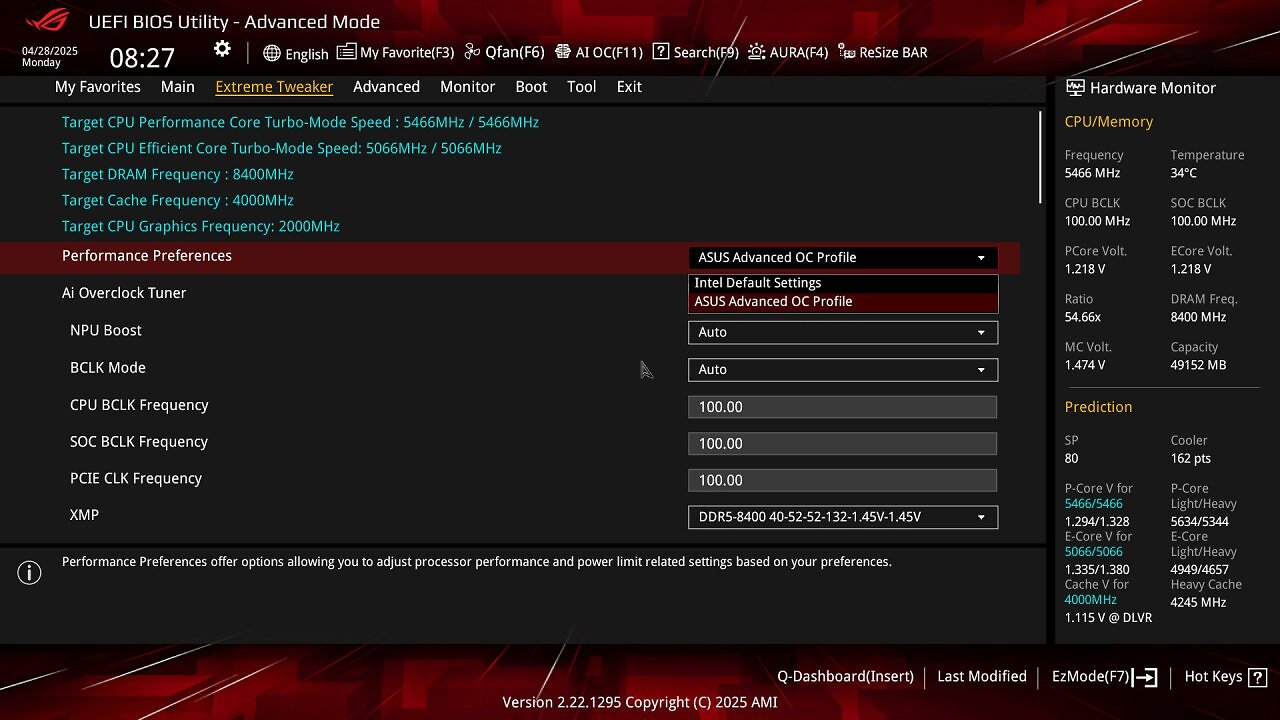
Task: Choose Intel Default Settings option
Action: click(843, 283)
